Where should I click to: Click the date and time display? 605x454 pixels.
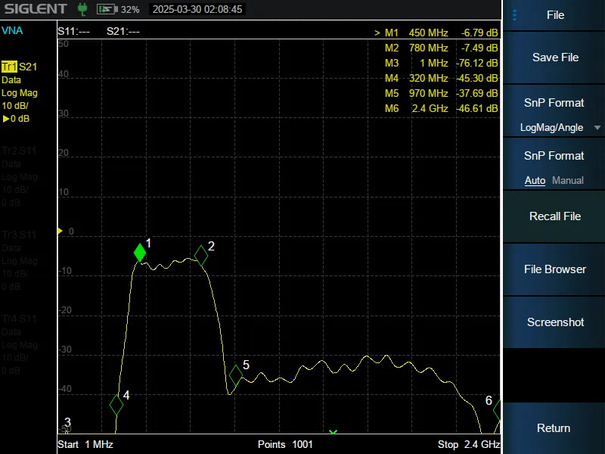[197, 9]
